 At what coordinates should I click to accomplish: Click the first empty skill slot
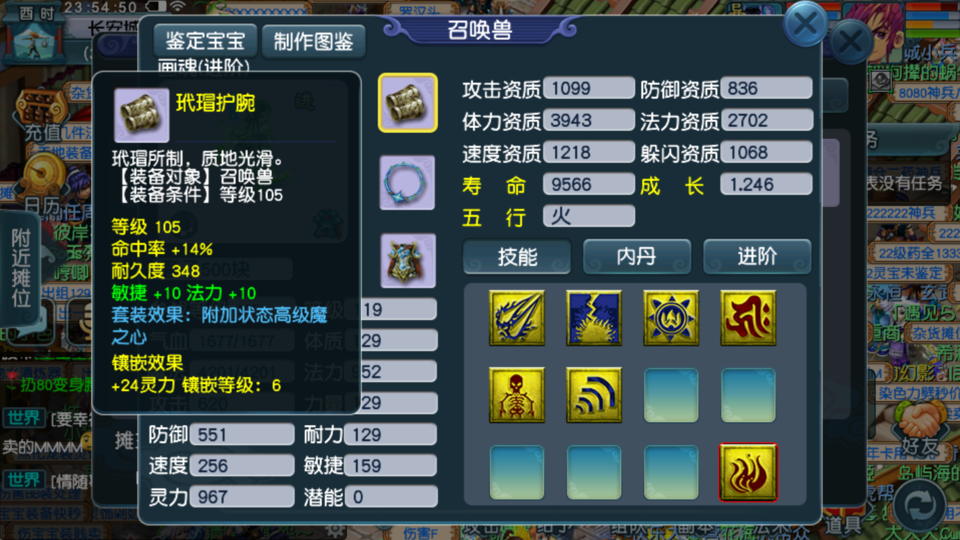pyautogui.click(x=671, y=395)
